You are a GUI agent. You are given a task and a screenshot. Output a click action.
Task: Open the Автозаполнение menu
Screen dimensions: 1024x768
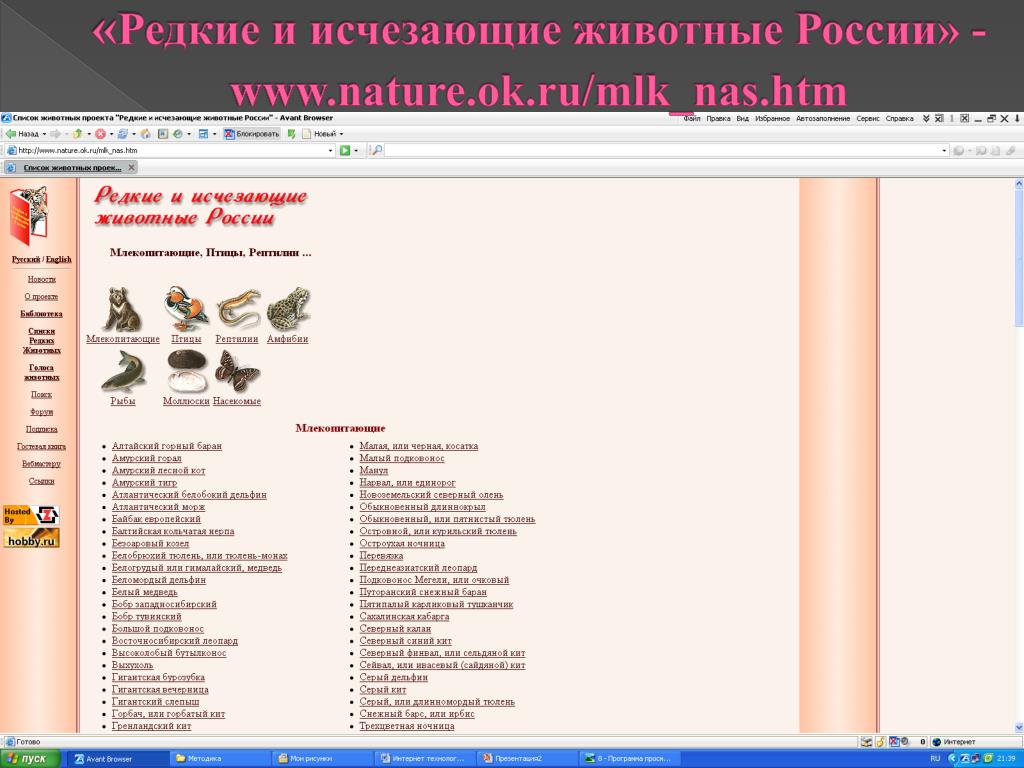[823, 119]
